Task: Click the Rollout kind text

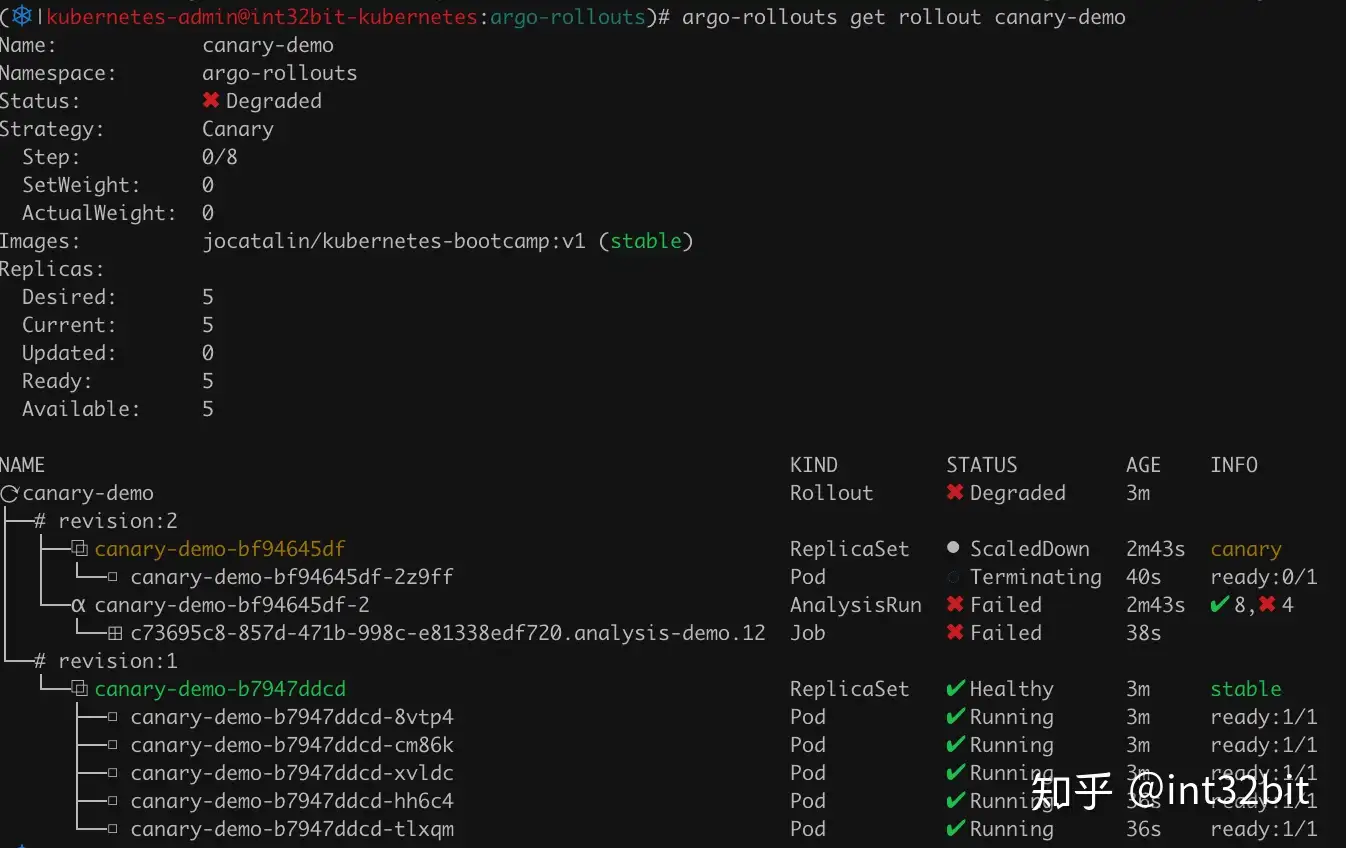Action: (832, 493)
